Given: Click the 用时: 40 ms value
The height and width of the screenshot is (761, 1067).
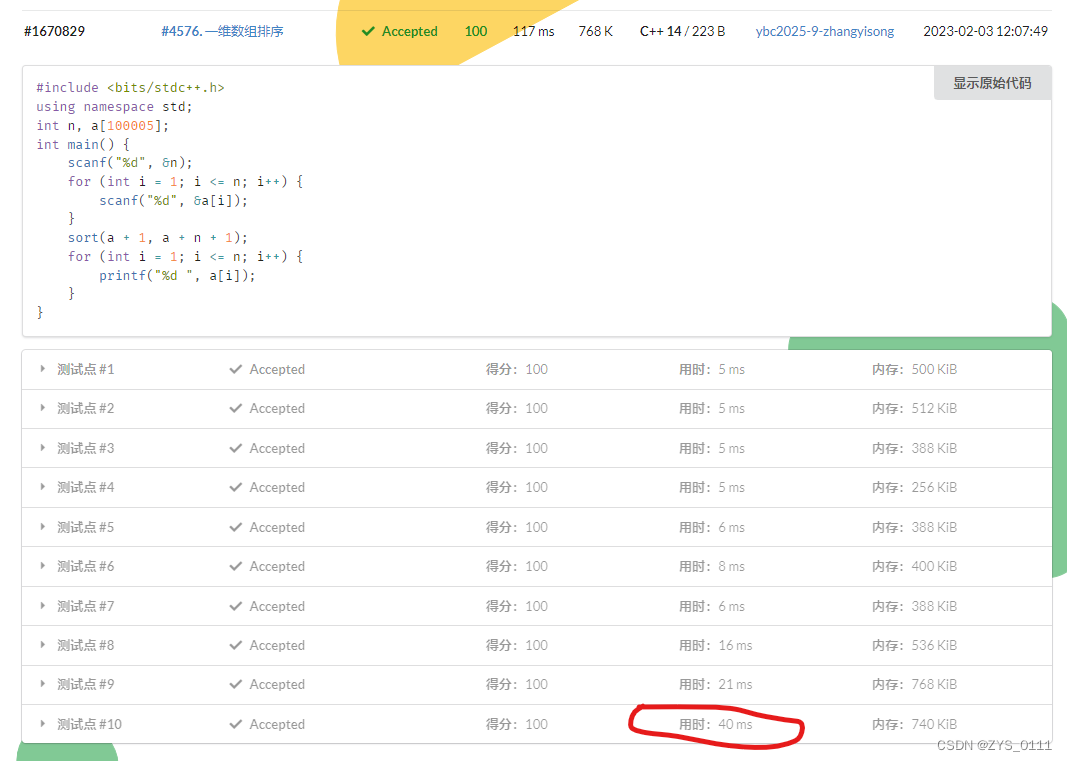Looking at the screenshot, I should [716, 724].
